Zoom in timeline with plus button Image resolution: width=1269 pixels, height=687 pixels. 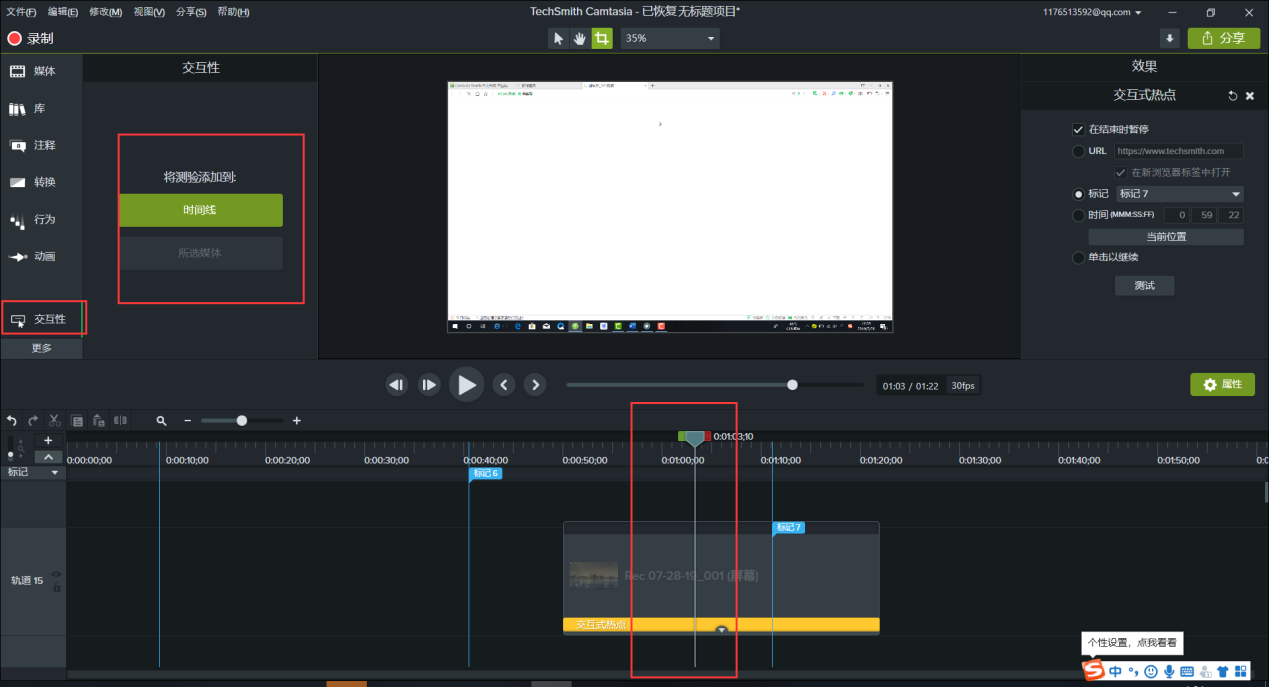(296, 421)
